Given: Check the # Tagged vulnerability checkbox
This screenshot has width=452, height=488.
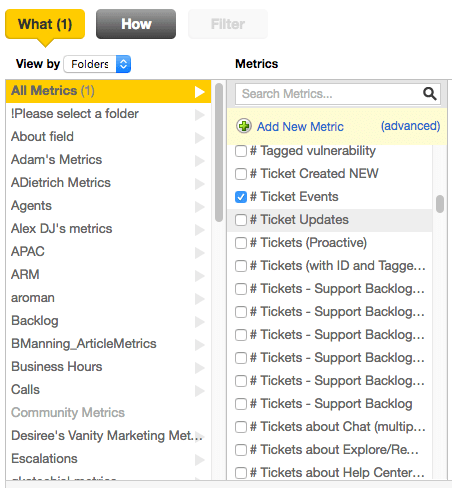Looking at the screenshot, I should [x=241, y=151].
